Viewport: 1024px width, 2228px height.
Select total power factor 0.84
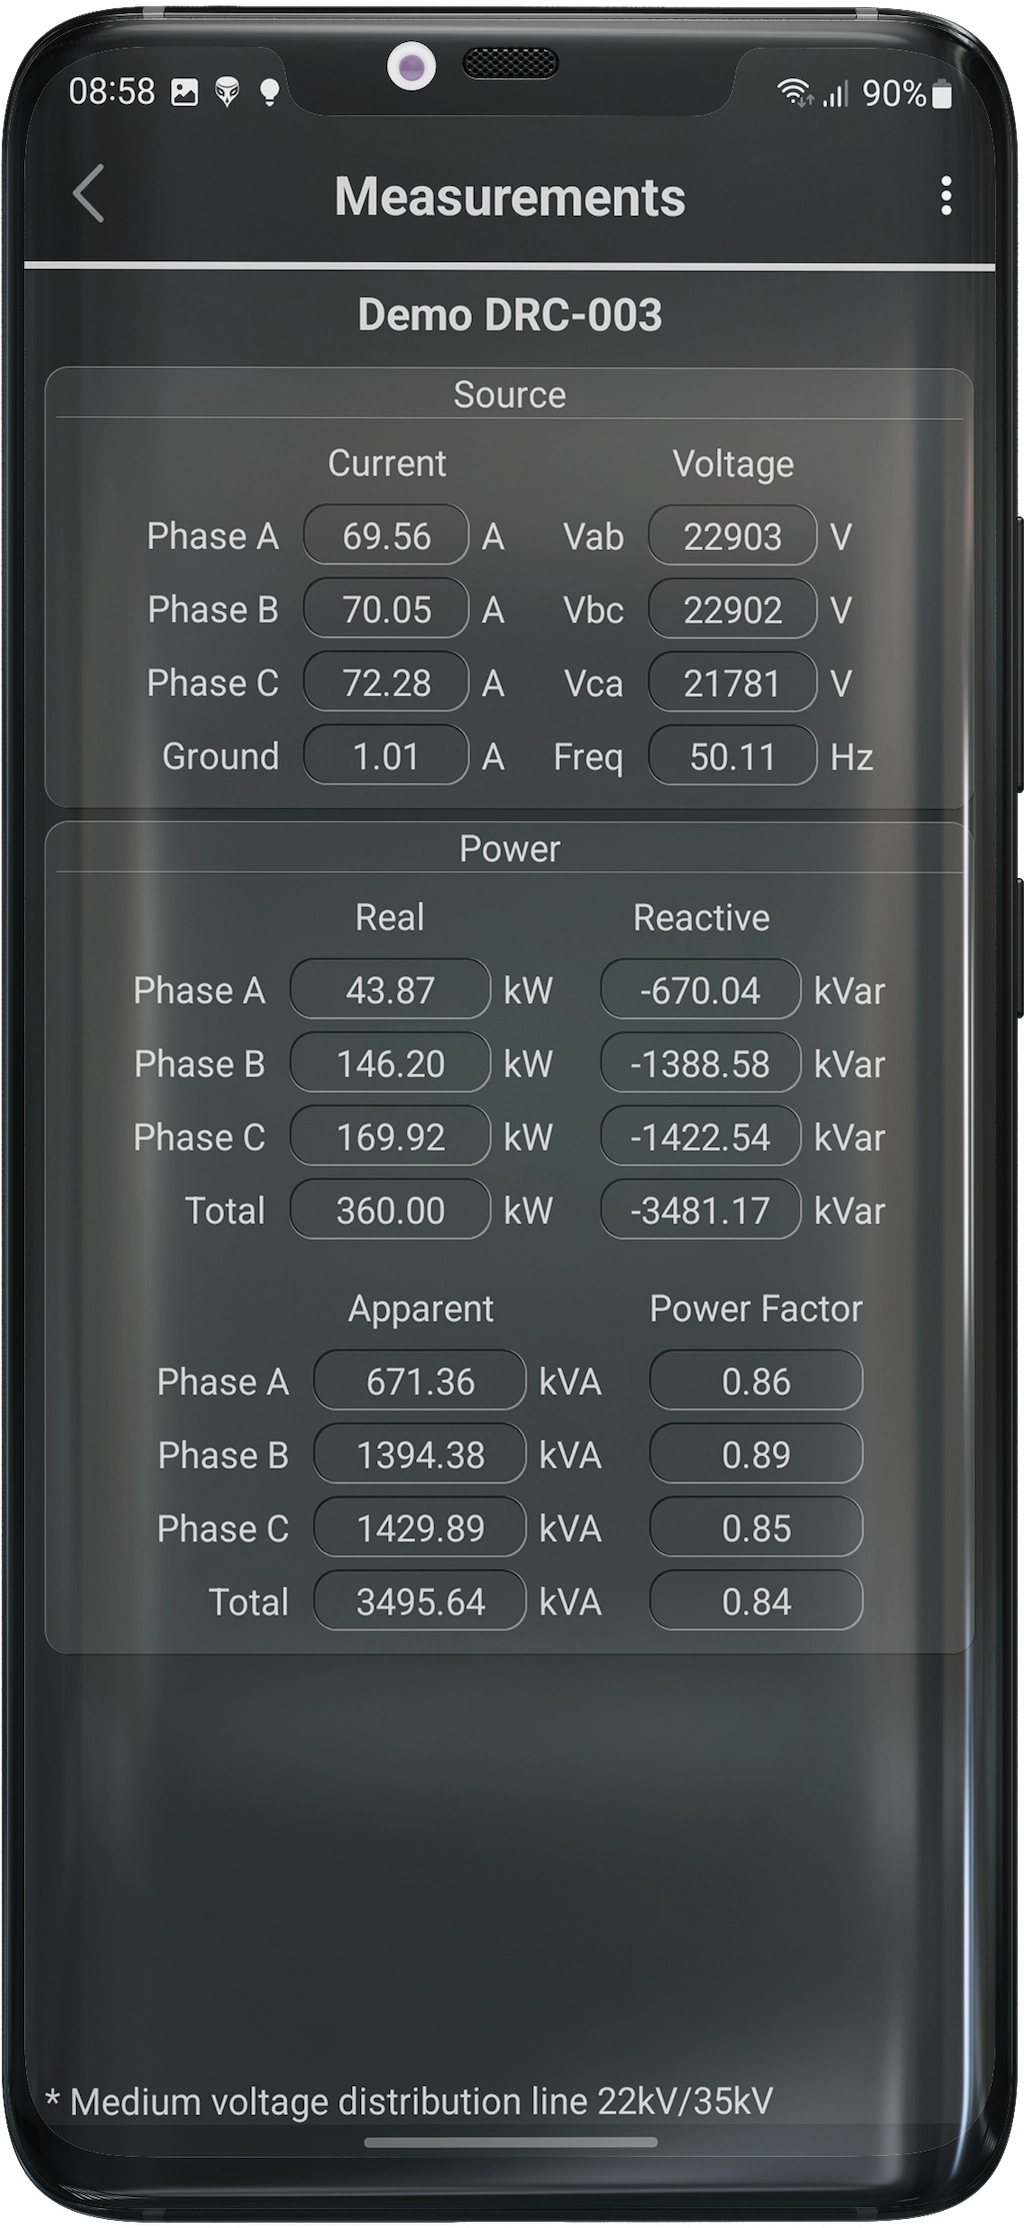[x=756, y=1601]
